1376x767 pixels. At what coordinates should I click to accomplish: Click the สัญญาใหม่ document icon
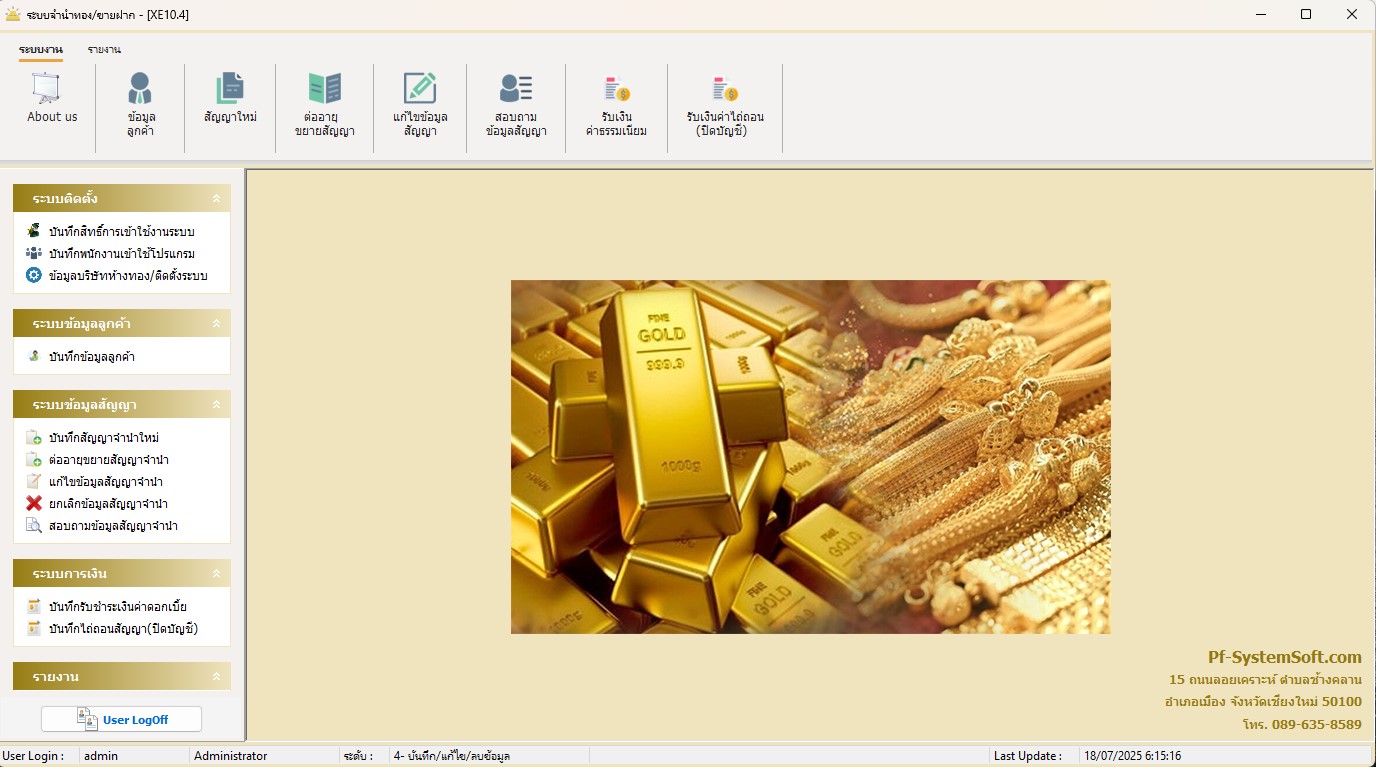pyautogui.click(x=230, y=89)
